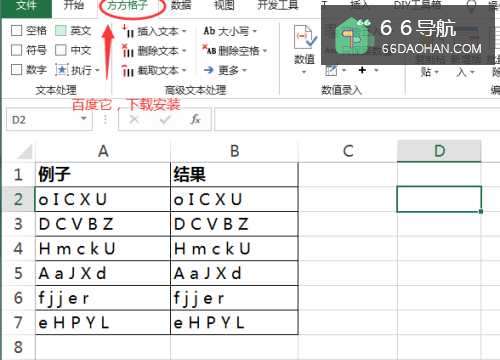Click cell B2 with o I C X U
Screen dimensions: 500x360
234,199
